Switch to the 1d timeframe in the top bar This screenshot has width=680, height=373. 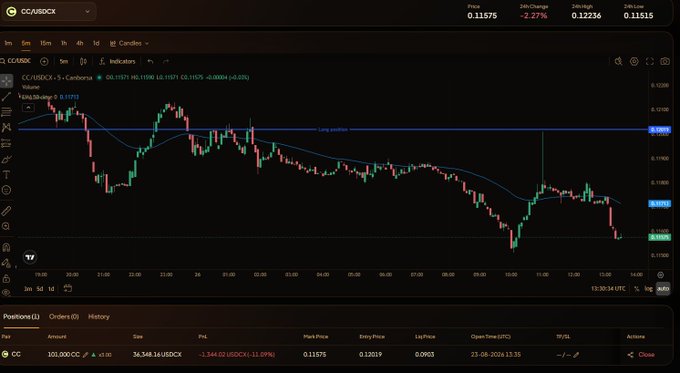pos(96,43)
